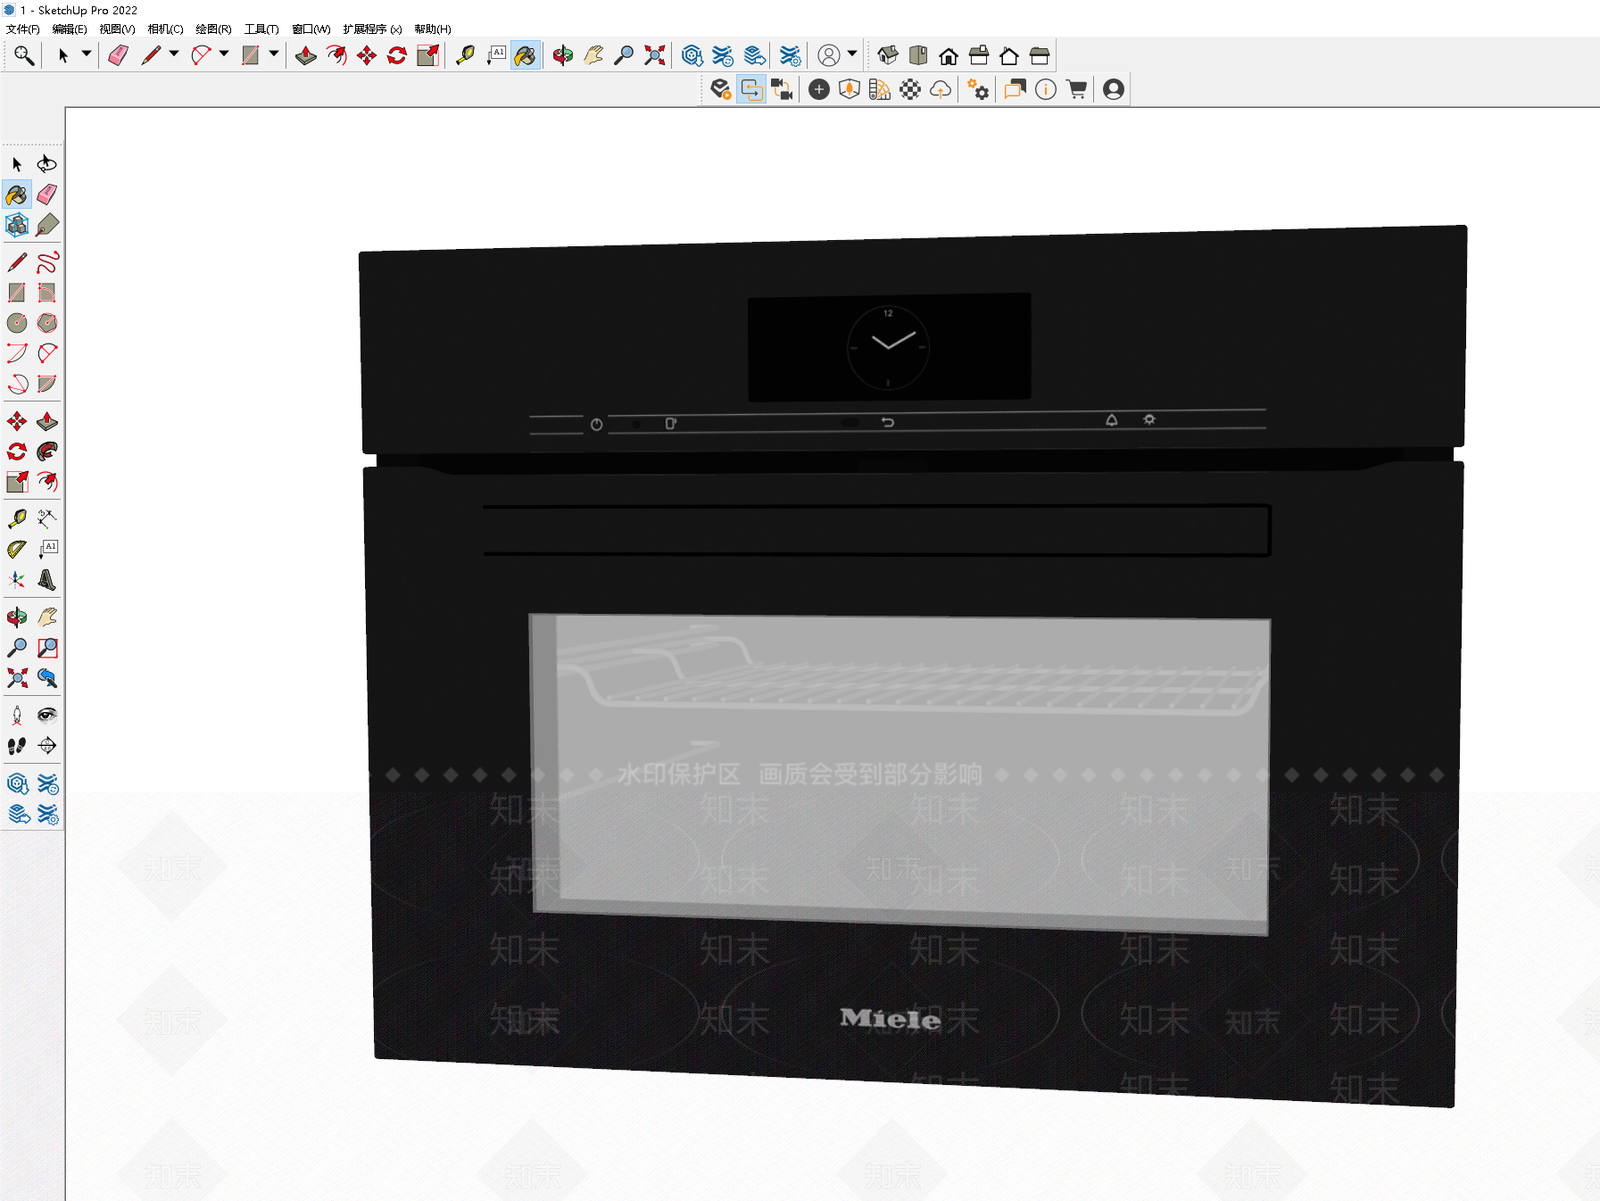The height and width of the screenshot is (1201, 1600).
Task: Click the double gears settings icon
Action: tap(978, 90)
